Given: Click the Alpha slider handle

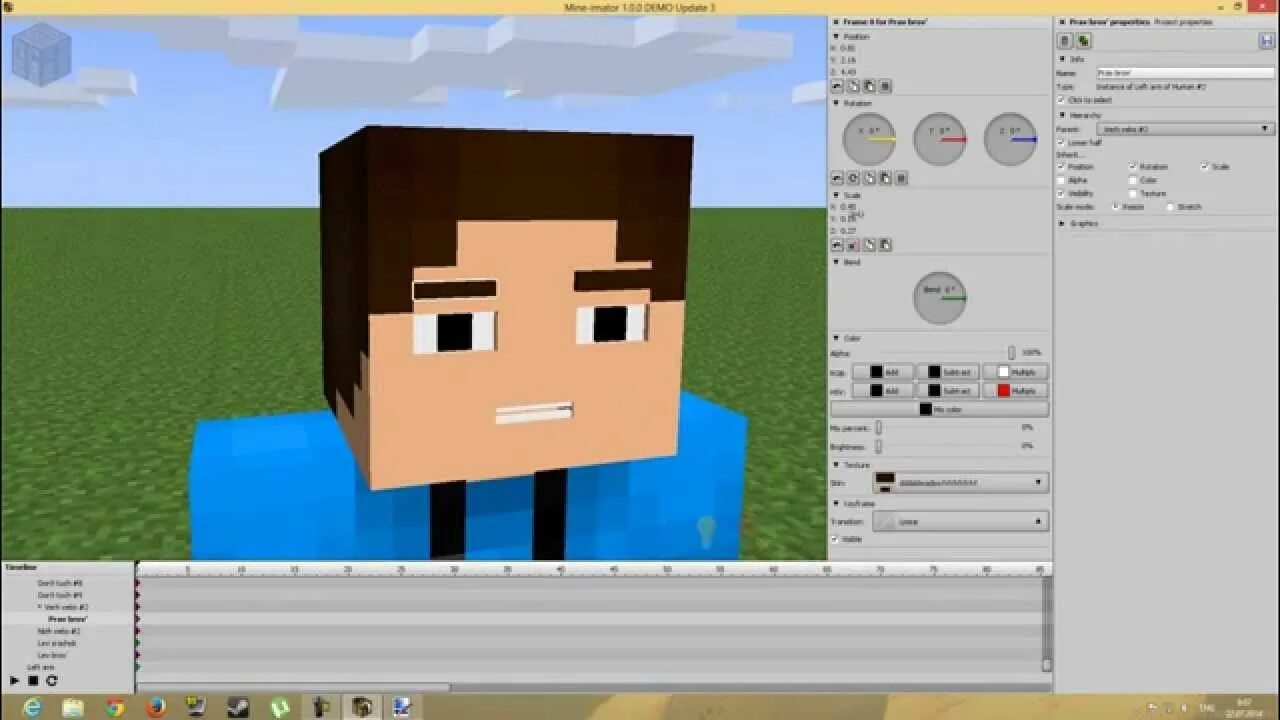Looking at the screenshot, I should (1011, 353).
